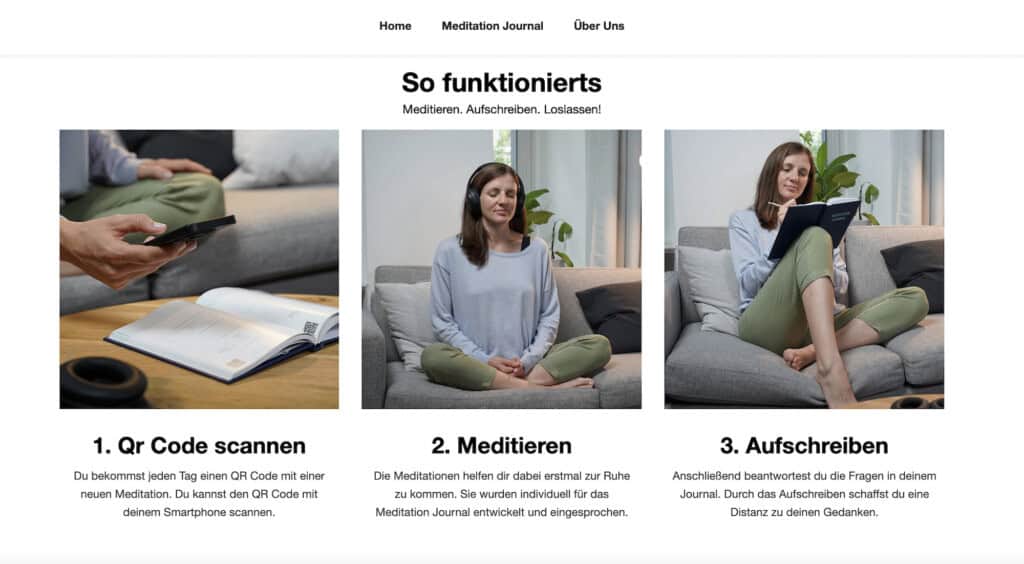The width and height of the screenshot is (1024, 564).
Task: Open the woman writing in journal photo
Action: click(804, 269)
